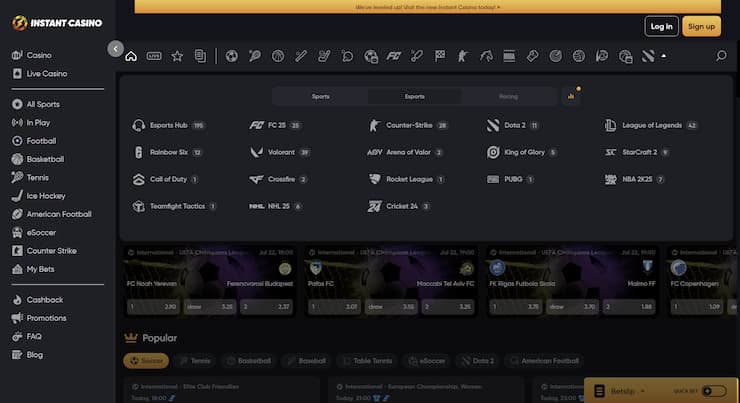
Task: Open League of Legends category
Action: click(651, 126)
